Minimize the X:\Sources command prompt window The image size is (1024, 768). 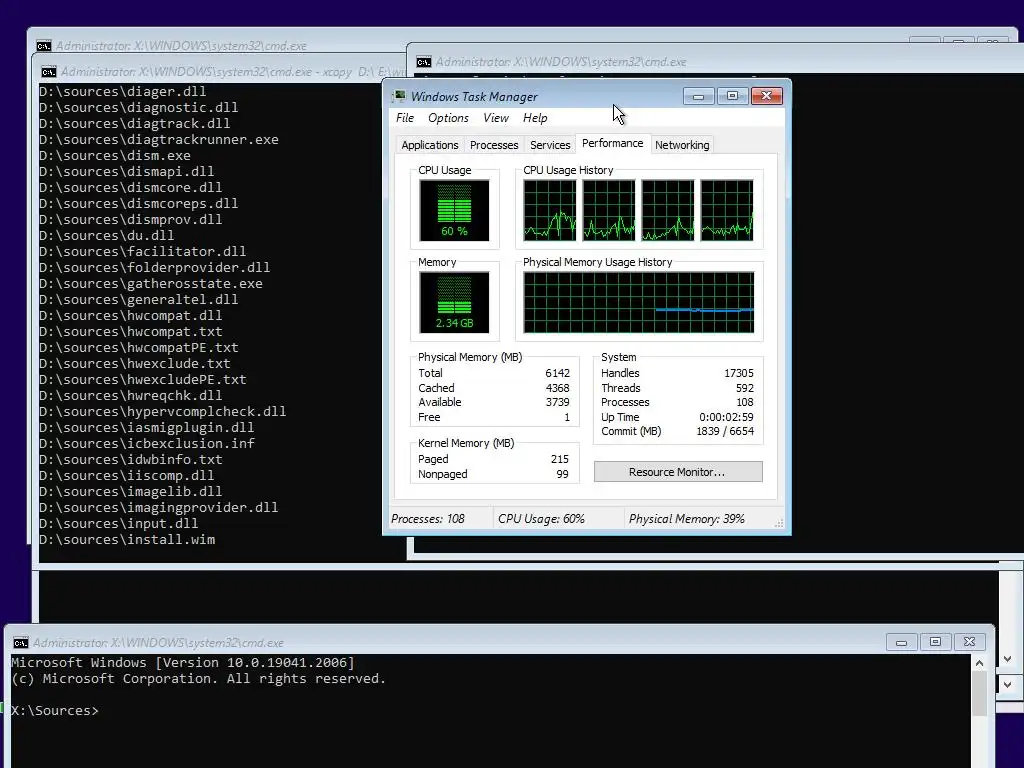click(901, 642)
